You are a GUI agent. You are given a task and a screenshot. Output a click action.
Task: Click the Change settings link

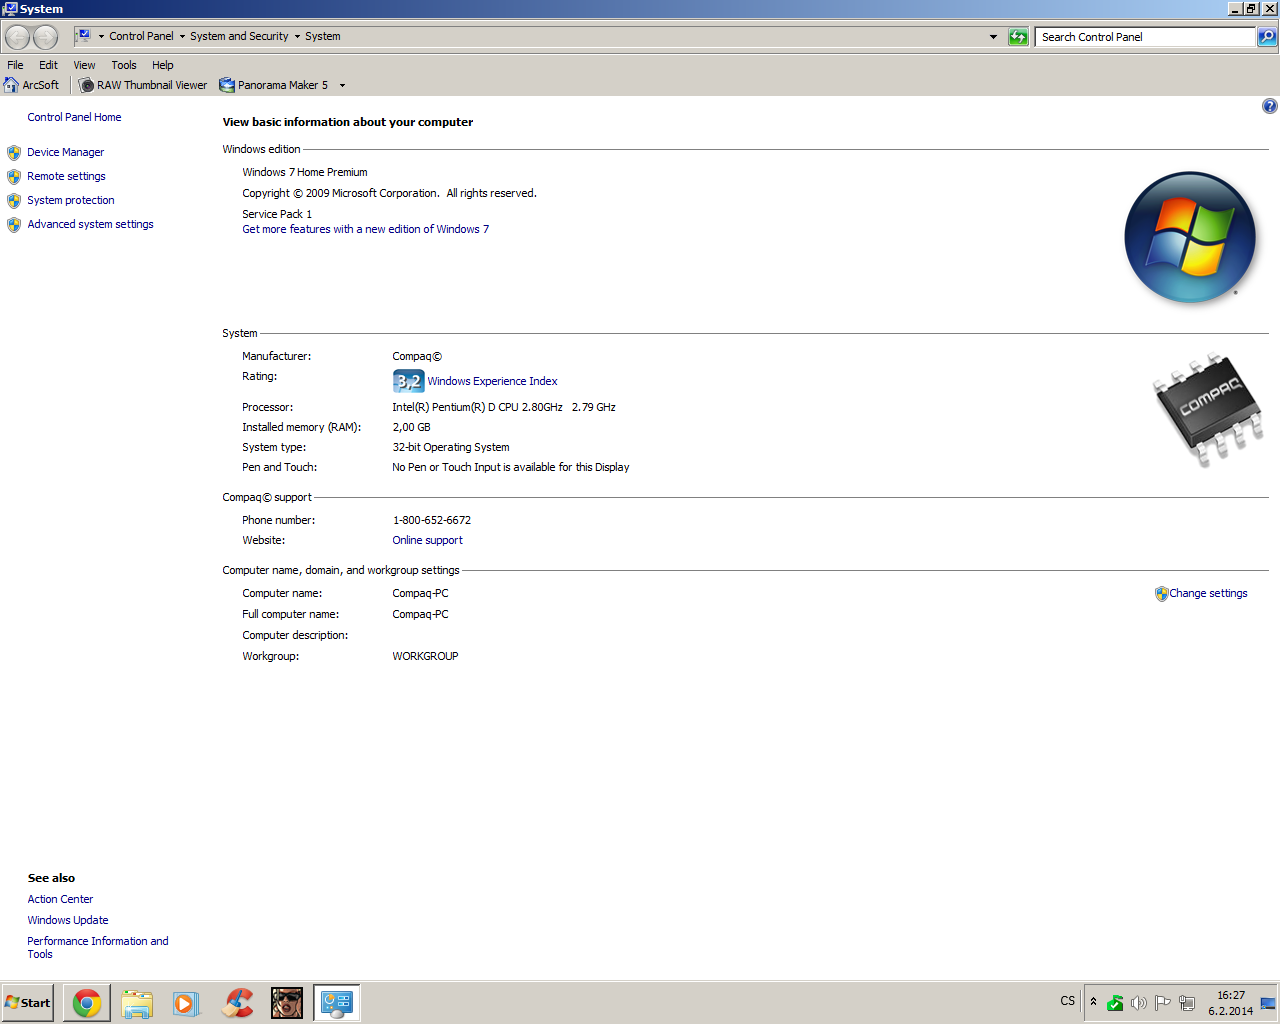1208,593
